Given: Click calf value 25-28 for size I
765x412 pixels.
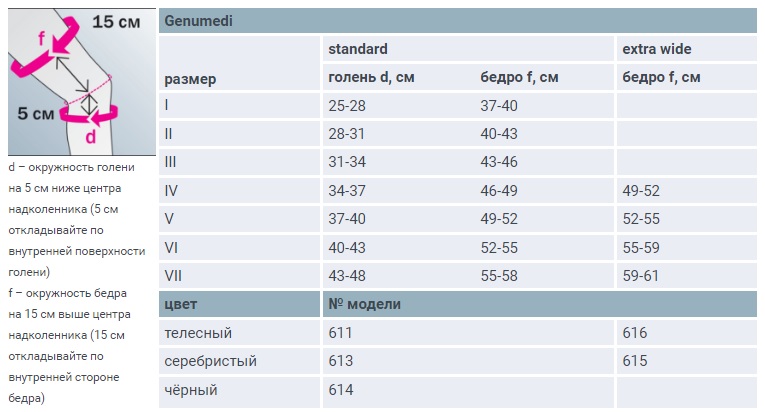Looking at the screenshot, I should click(x=347, y=105).
